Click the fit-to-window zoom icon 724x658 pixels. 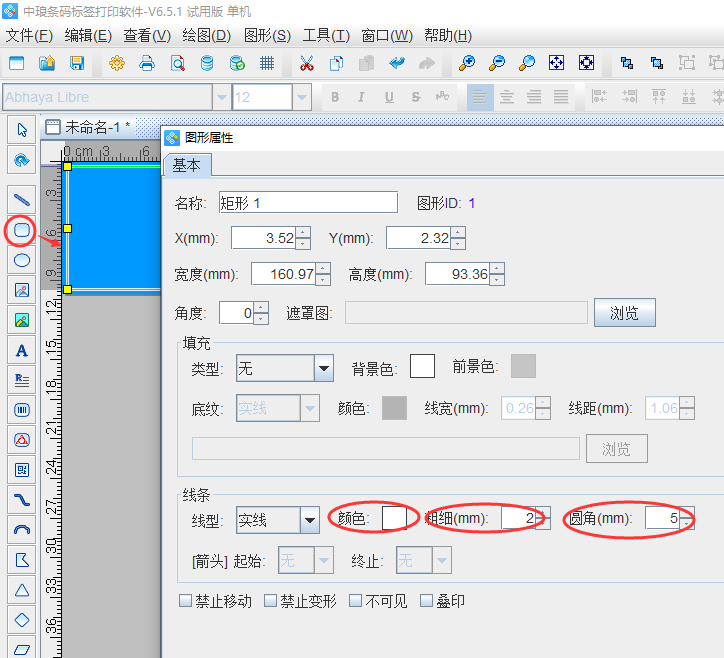(x=556, y=63)
